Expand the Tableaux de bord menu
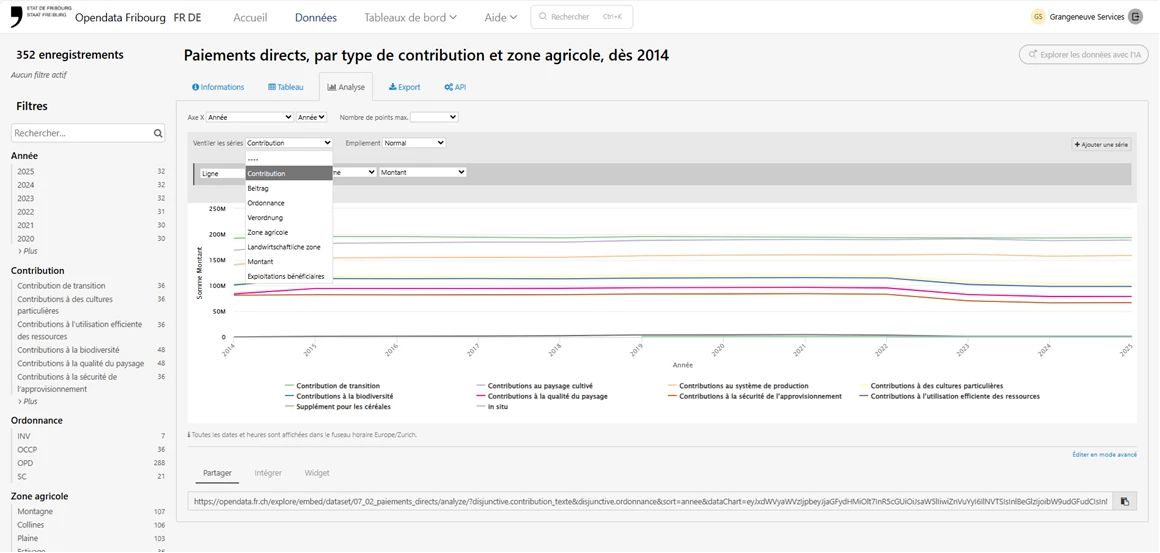The image size is (1160, 553). [410, 17]
